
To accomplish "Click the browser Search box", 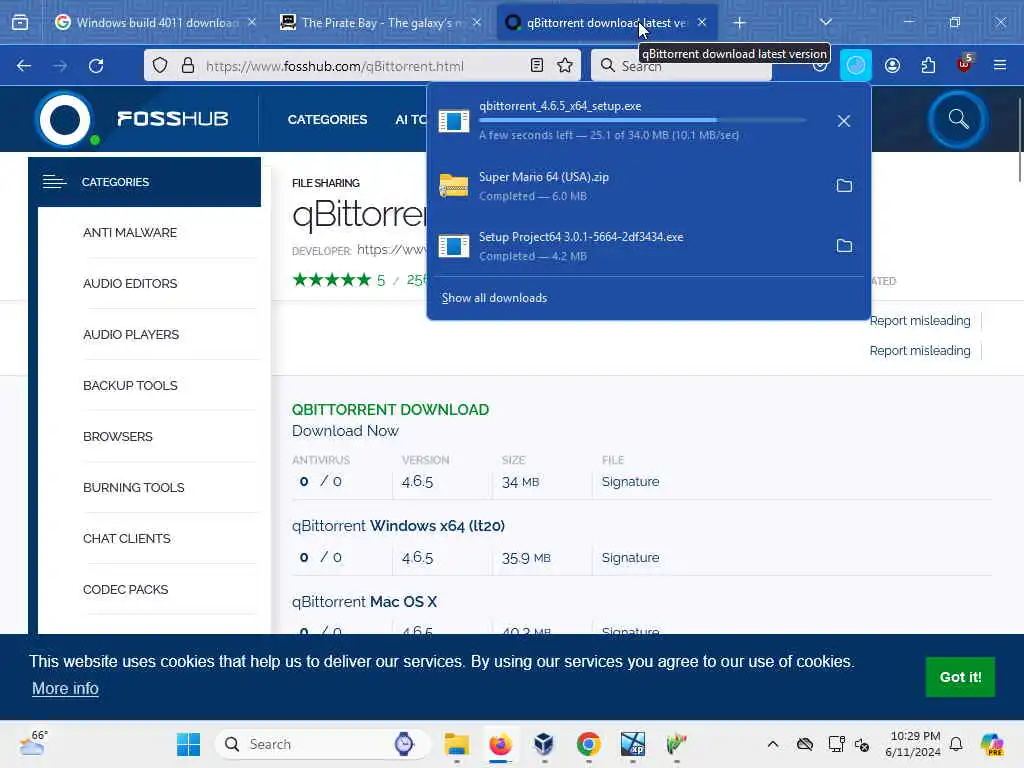I will (x=681, y=66).
